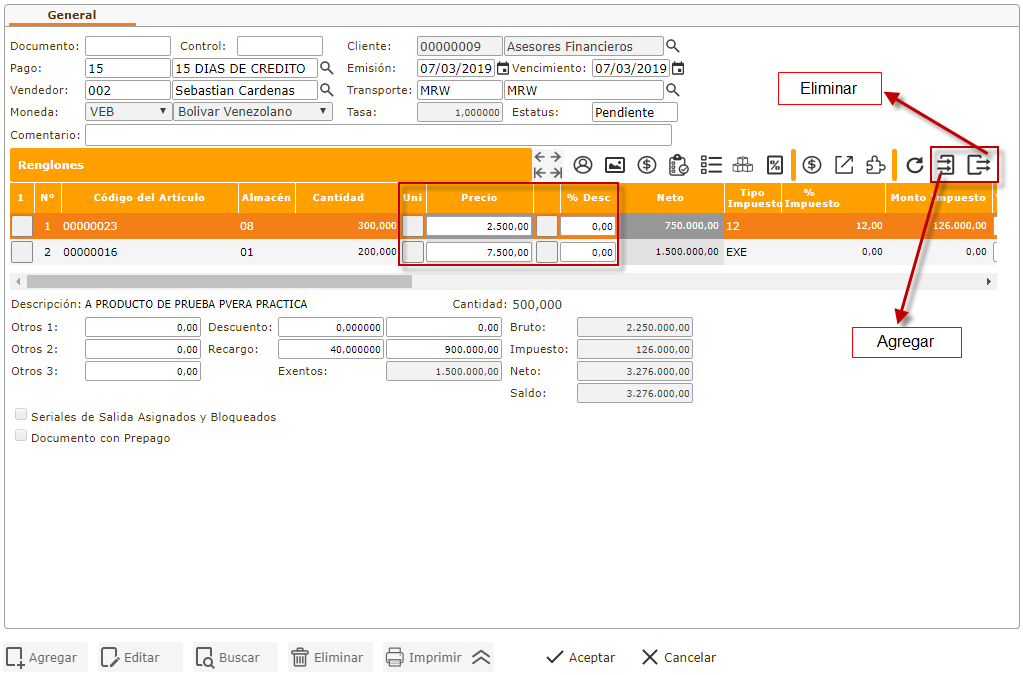This screenshot has width=1023, height=675.
Task: Enable Seriales de Salida Asignados y Bloqueados
Action: click(x=21, y=414)
